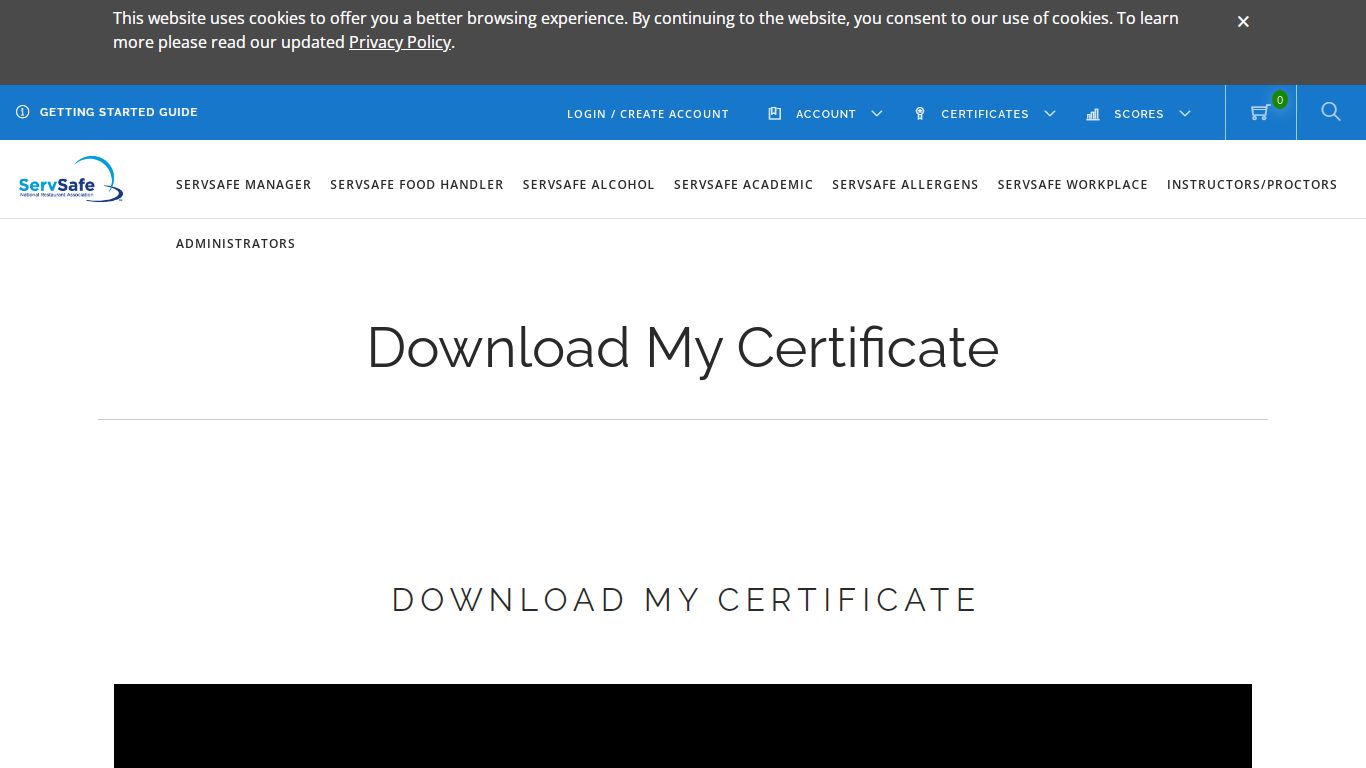The image size is (1366, 768).
Task: Navigate to ServSafe Academic
Action: pyautogui.click(x=744, y=185)
